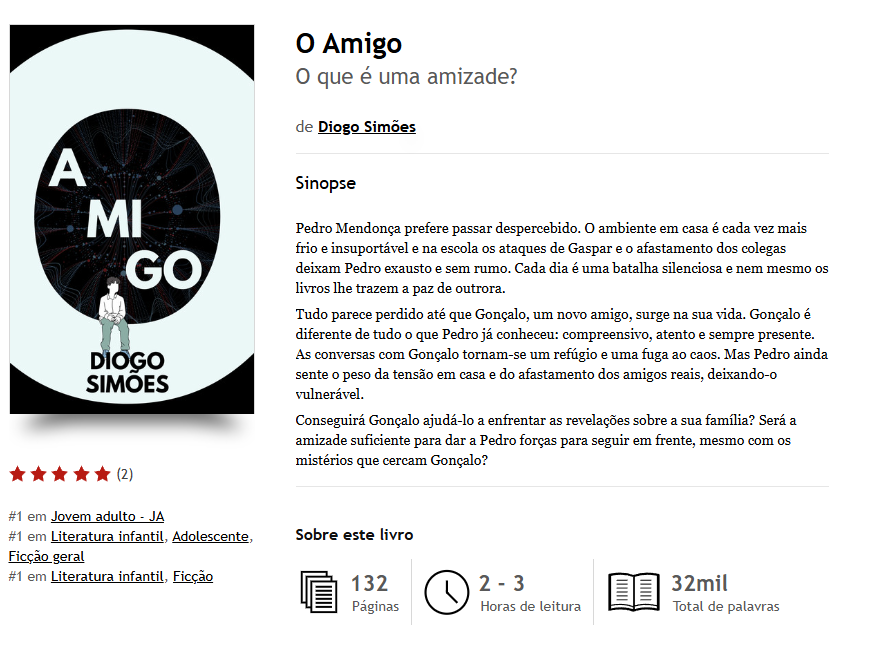Click the first red rating star
Viewport: 875px width, 654px height.
tap(18, 474)
